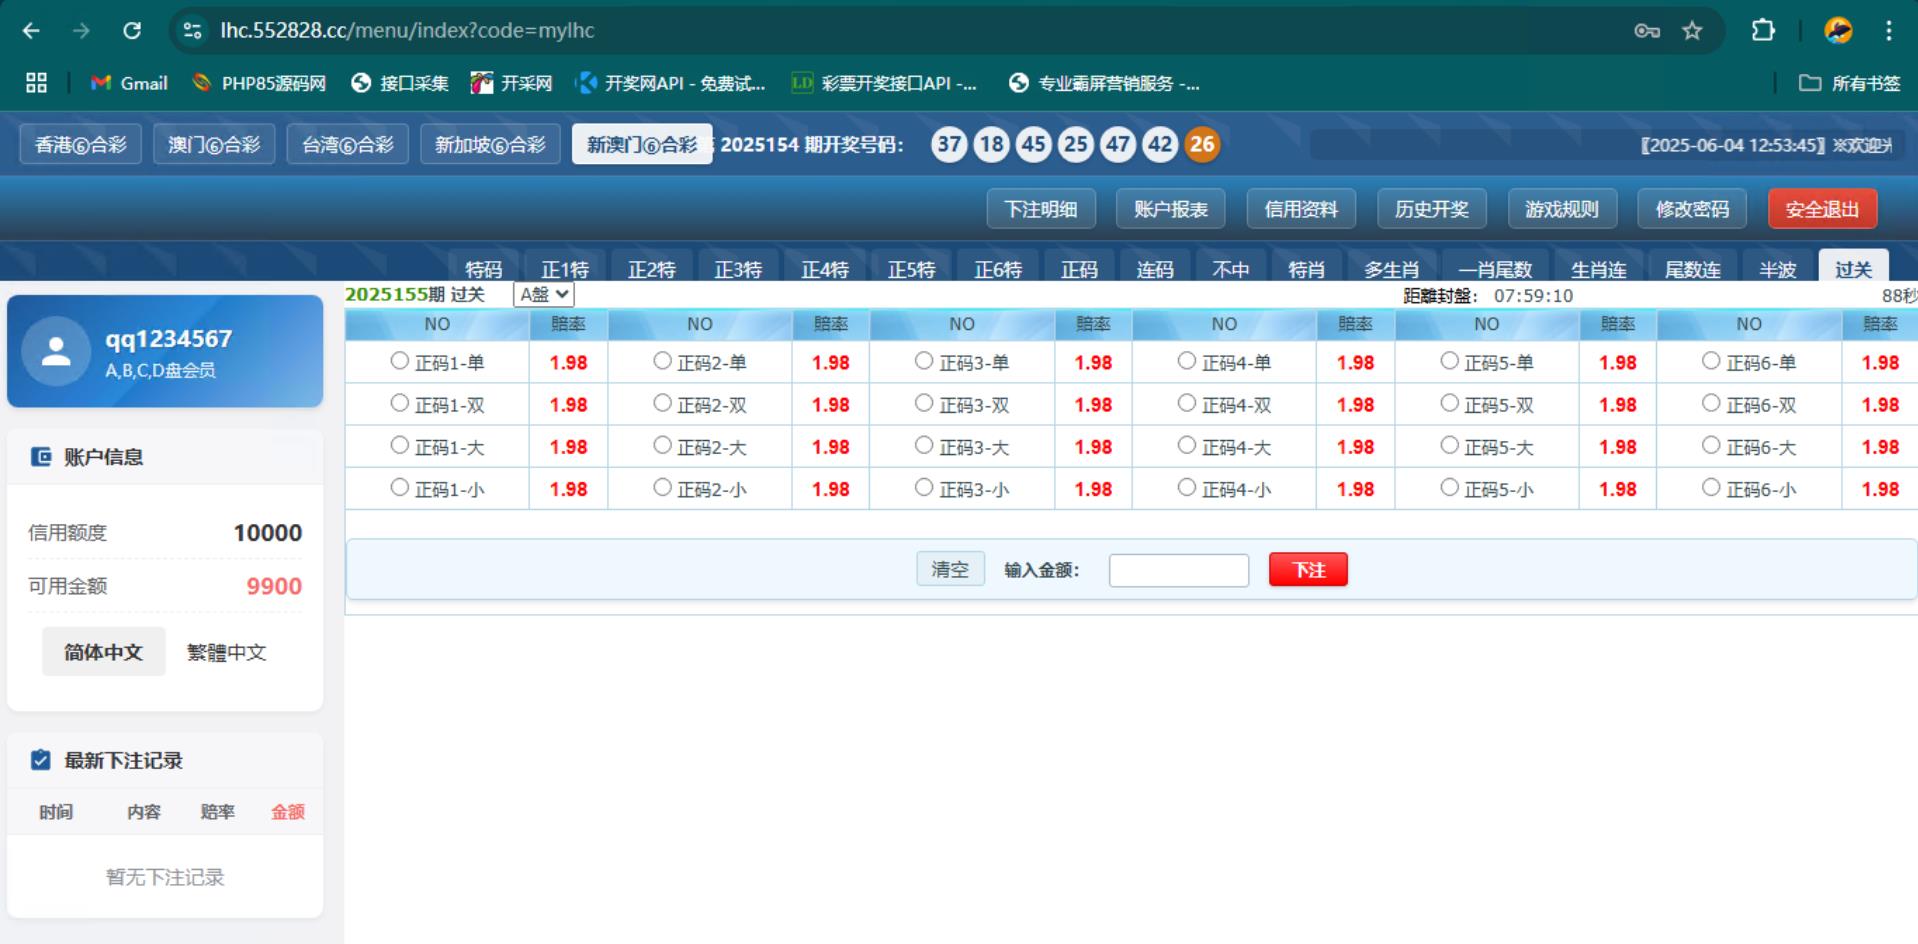
Task: Open the saved passwords key icon
Action: click(x=1647, y=31)
